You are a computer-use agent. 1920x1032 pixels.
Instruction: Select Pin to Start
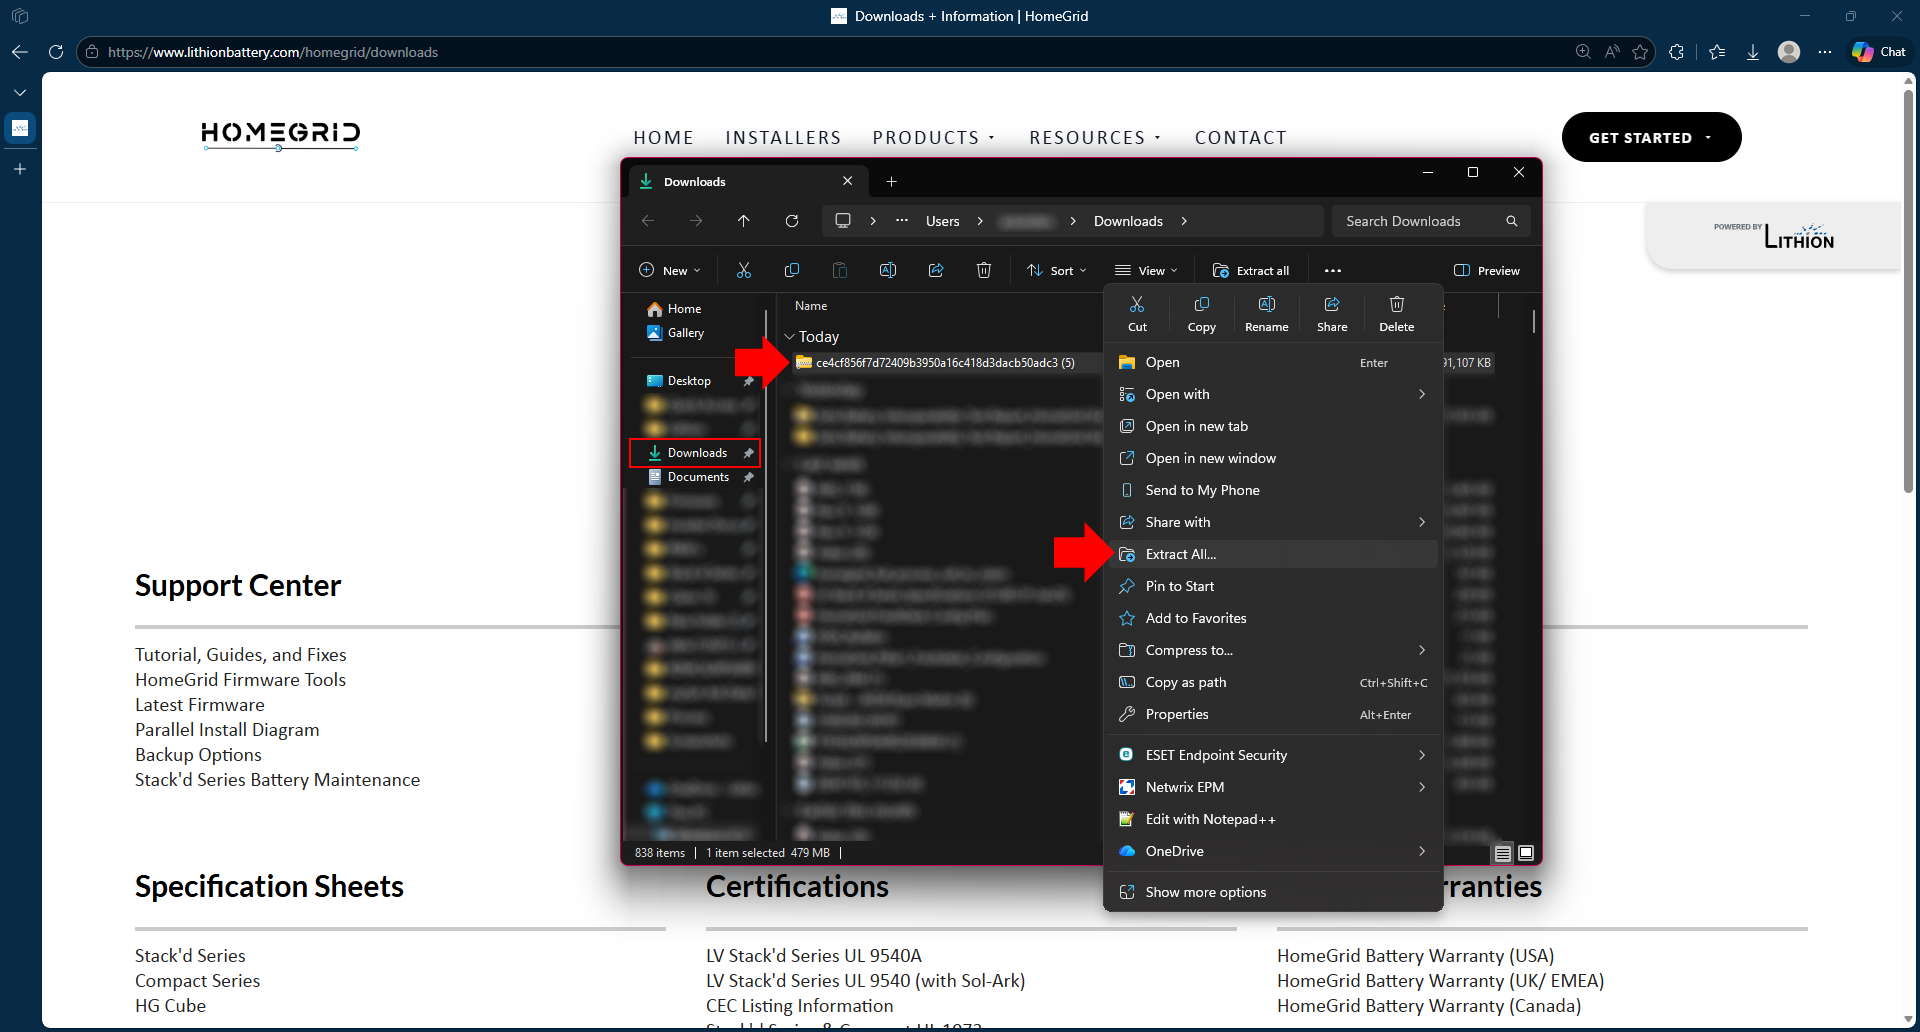(x=1273, y=586)
